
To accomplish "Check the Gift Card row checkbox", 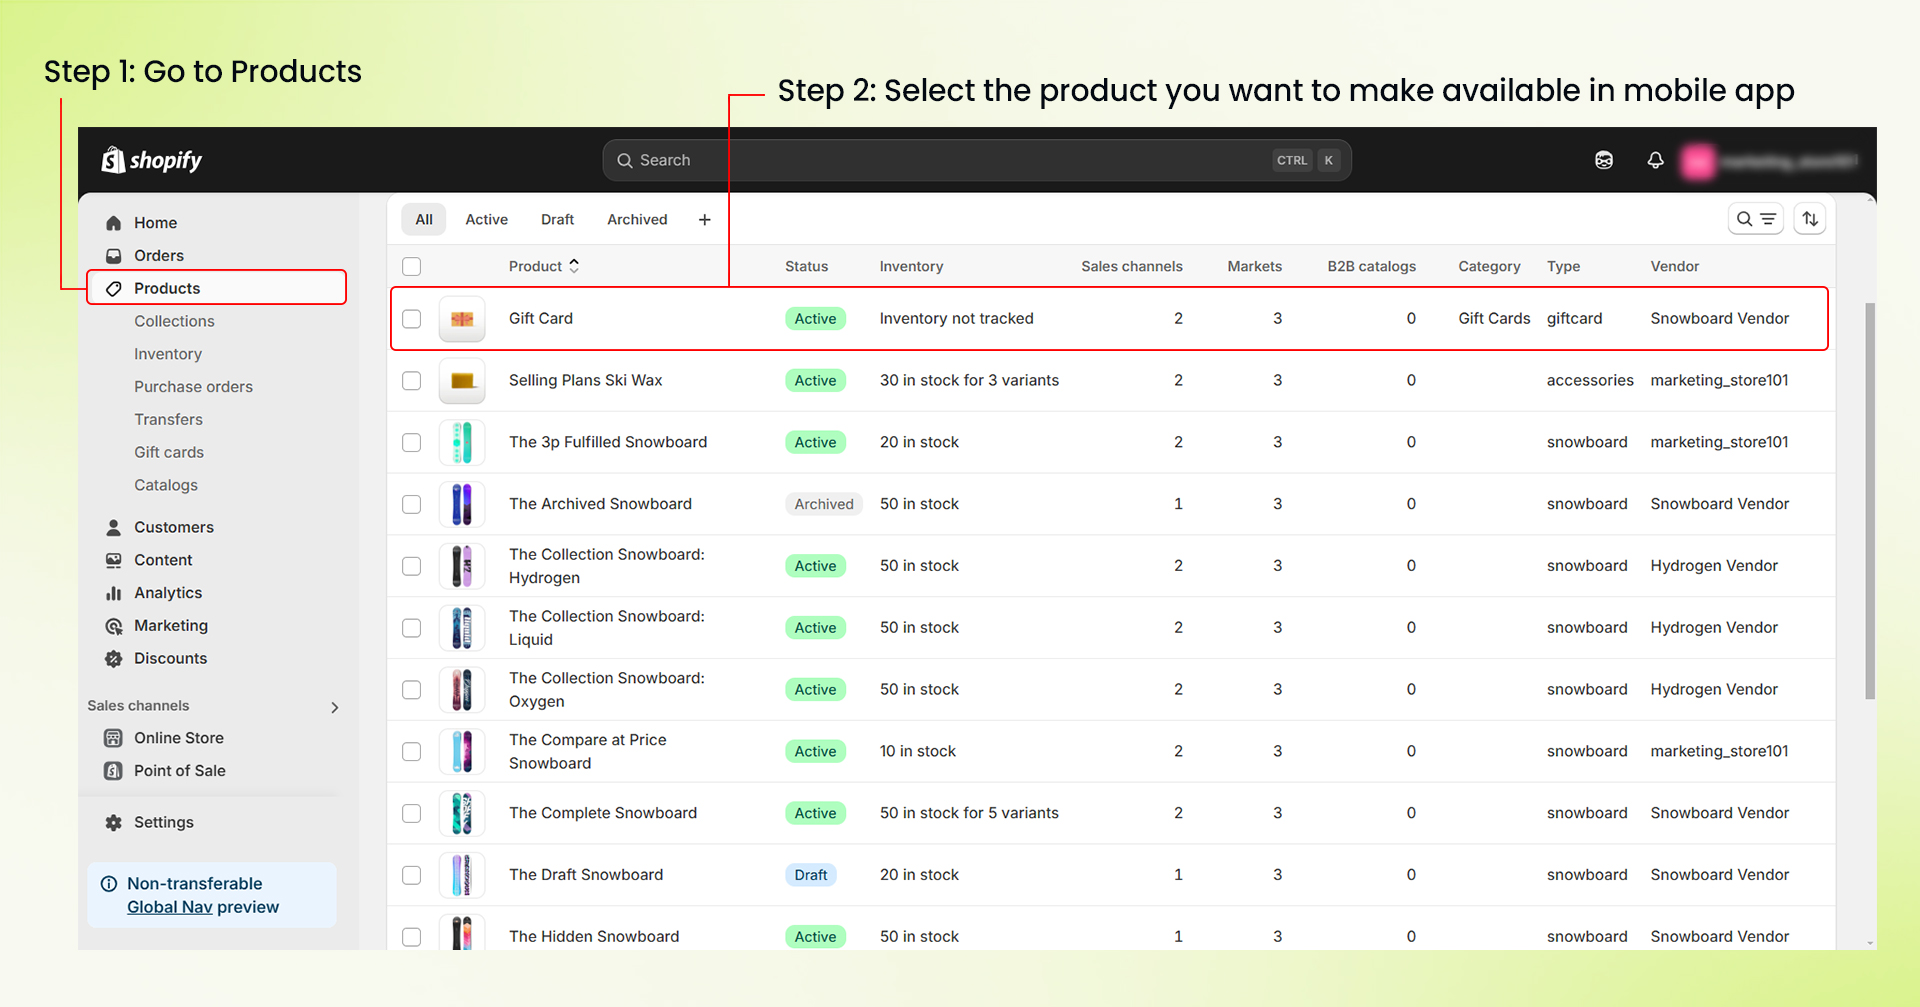I will click(x=411, y=318).
